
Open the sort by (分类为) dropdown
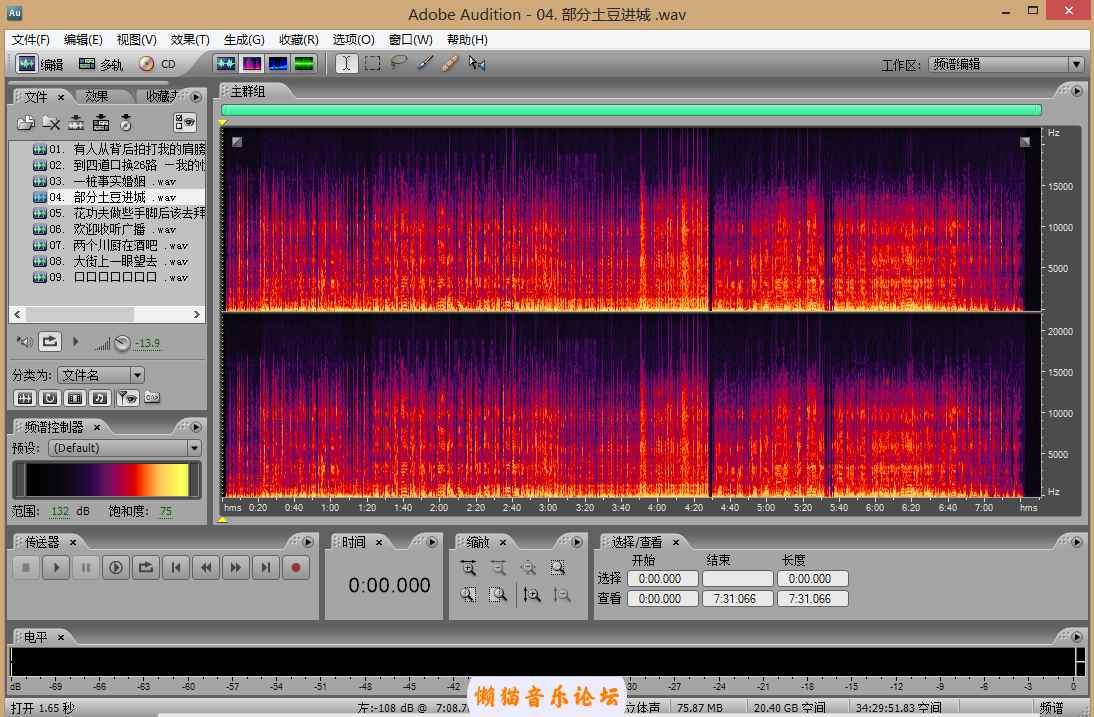coord(101,375)
